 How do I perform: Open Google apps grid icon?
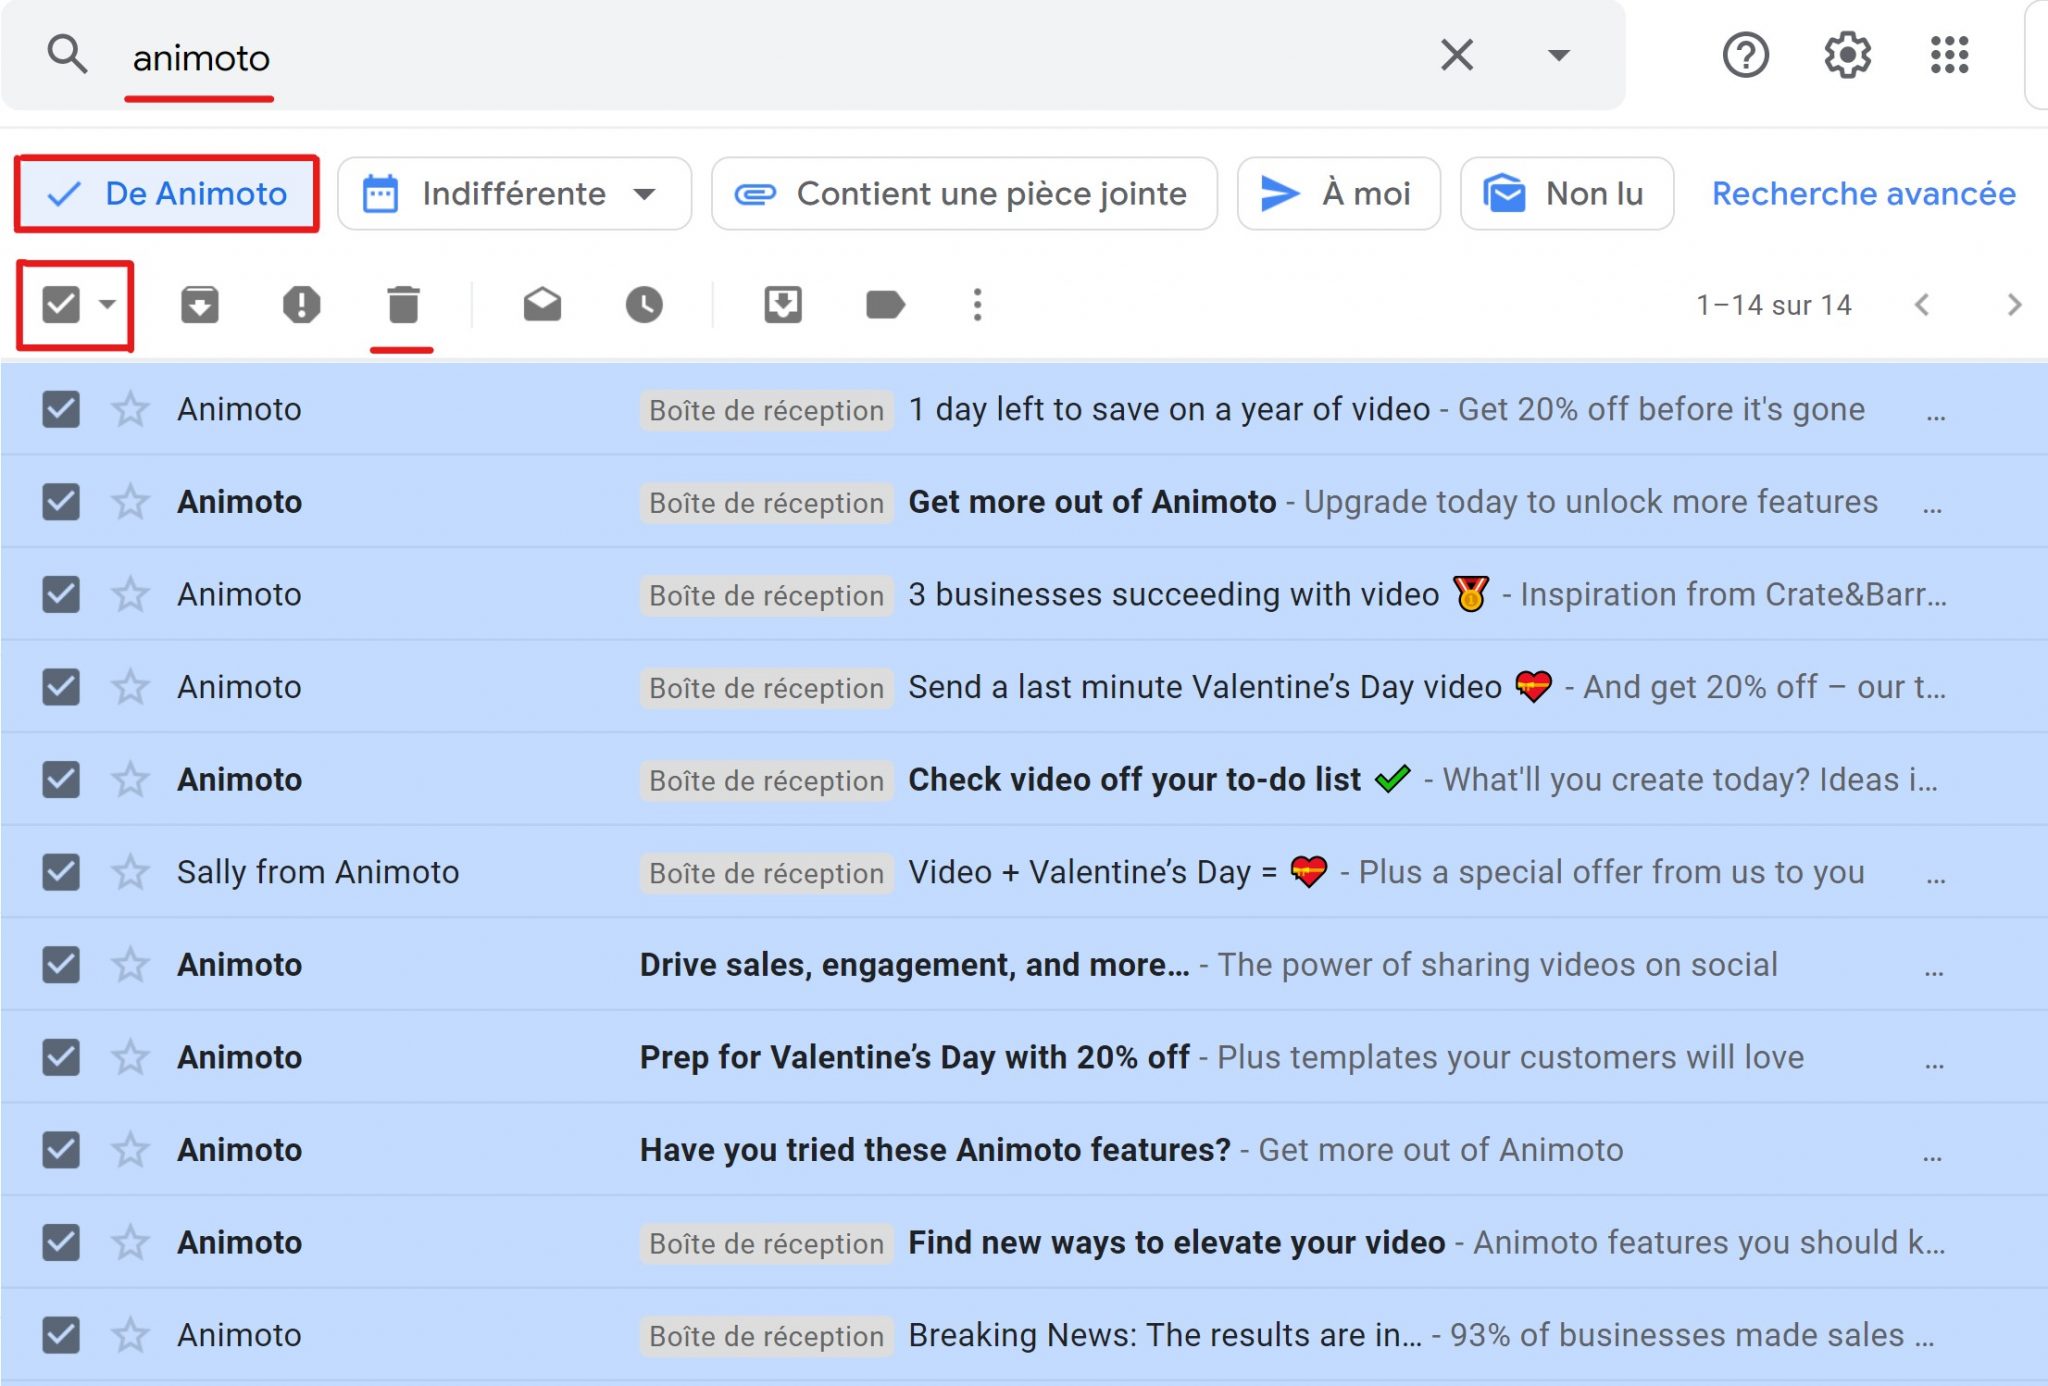(x=1949, y=54)
